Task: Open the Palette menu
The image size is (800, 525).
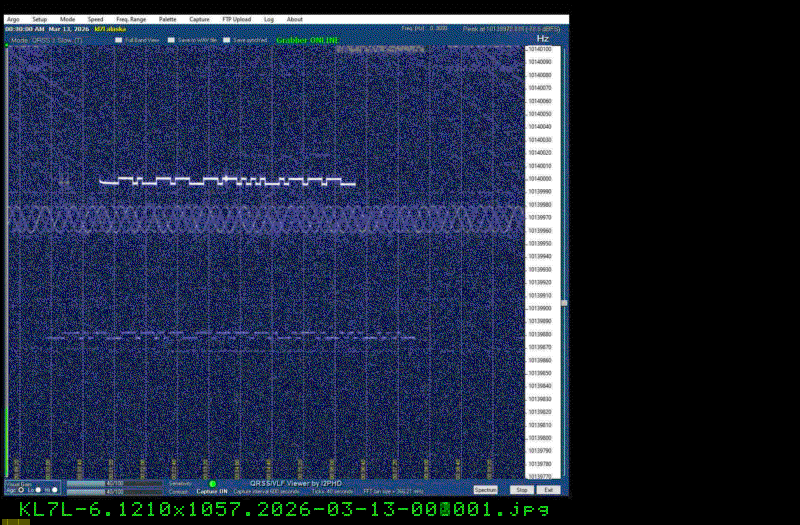Action: click(166, 19)
